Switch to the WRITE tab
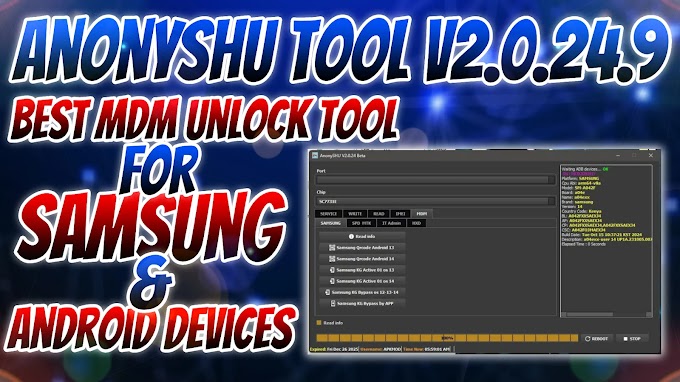This screenshot has width=680, height=382. (355, 214)
